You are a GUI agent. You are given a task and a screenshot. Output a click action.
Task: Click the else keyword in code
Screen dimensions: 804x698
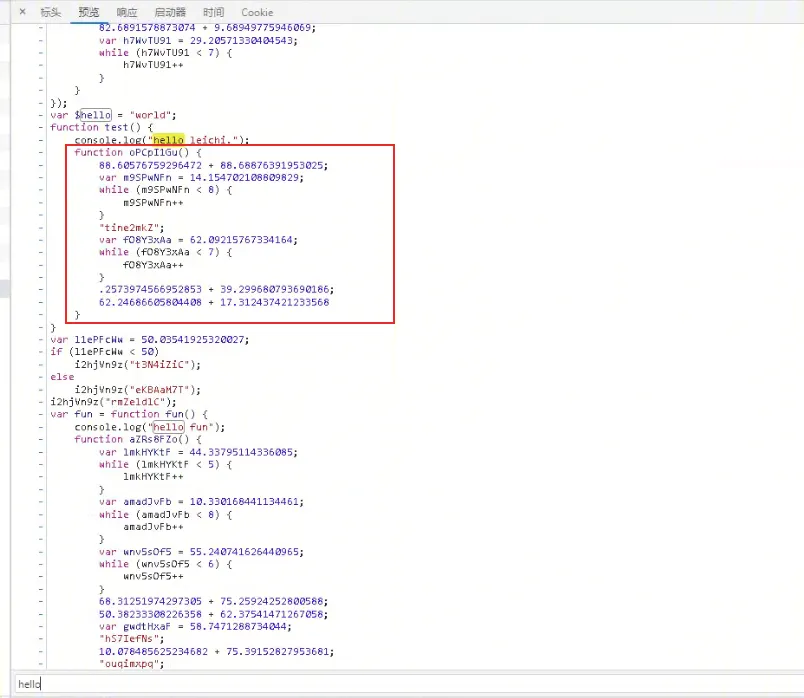pos(62,377)
